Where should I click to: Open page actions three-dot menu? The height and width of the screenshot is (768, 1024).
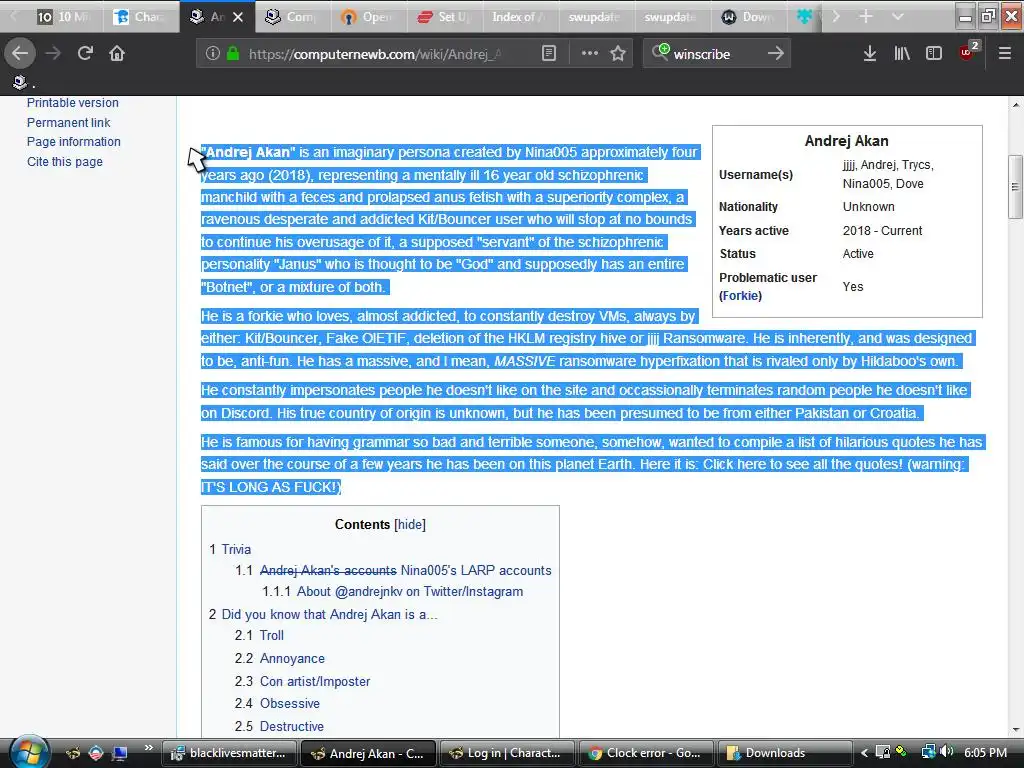[589, 54]
